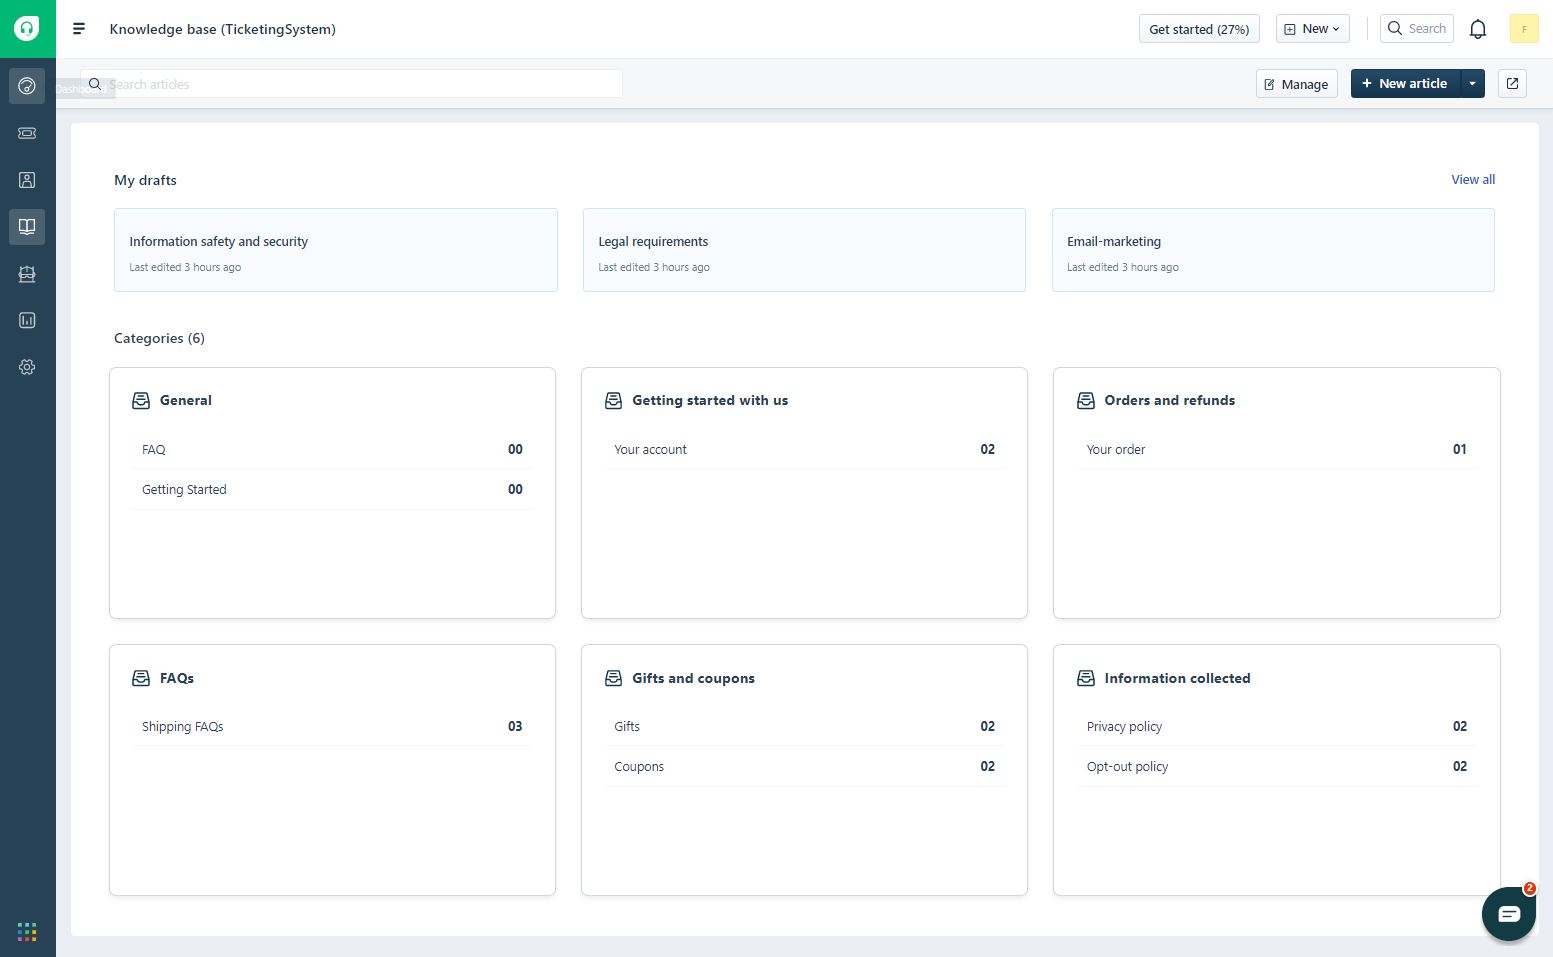Click the user profile avatar

(x=1523, y=29)
